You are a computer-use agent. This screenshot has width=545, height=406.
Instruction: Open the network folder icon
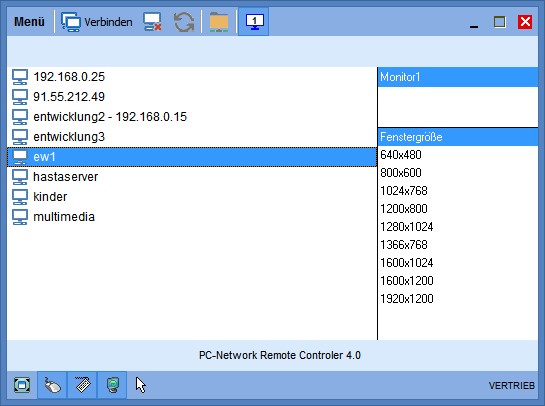pos(219,22)
